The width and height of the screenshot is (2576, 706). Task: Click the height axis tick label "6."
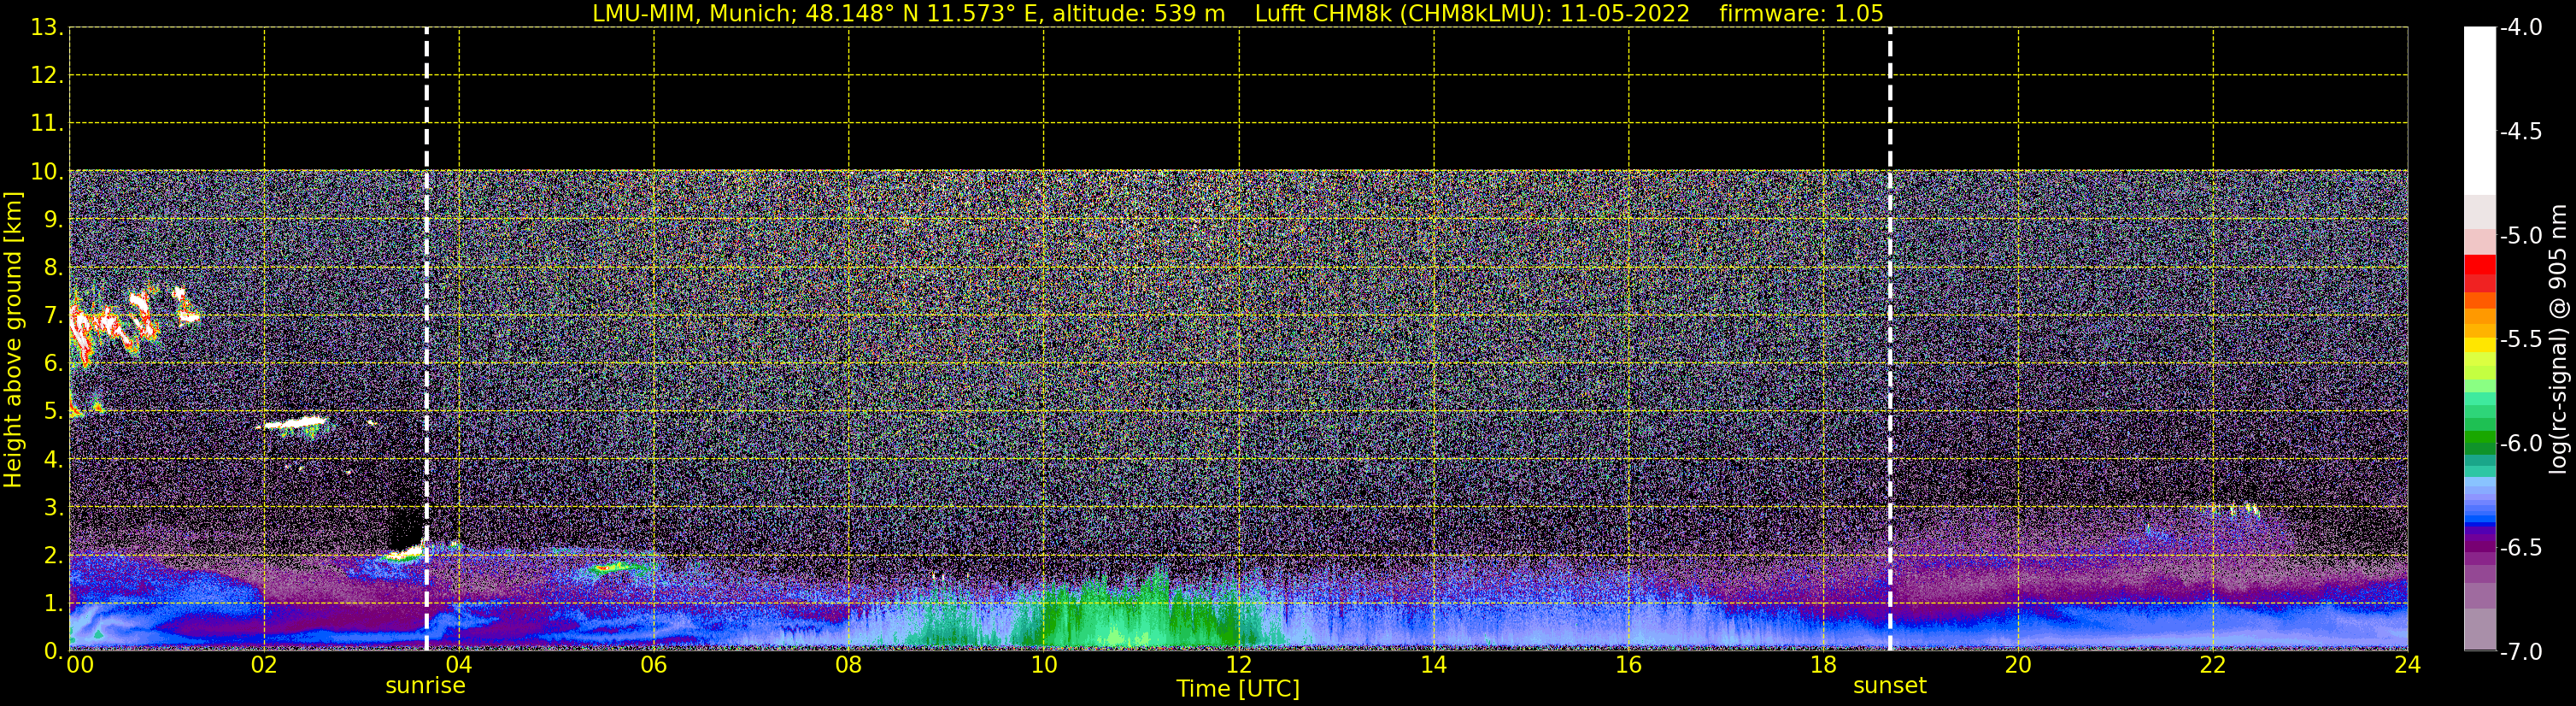[53, 363]
